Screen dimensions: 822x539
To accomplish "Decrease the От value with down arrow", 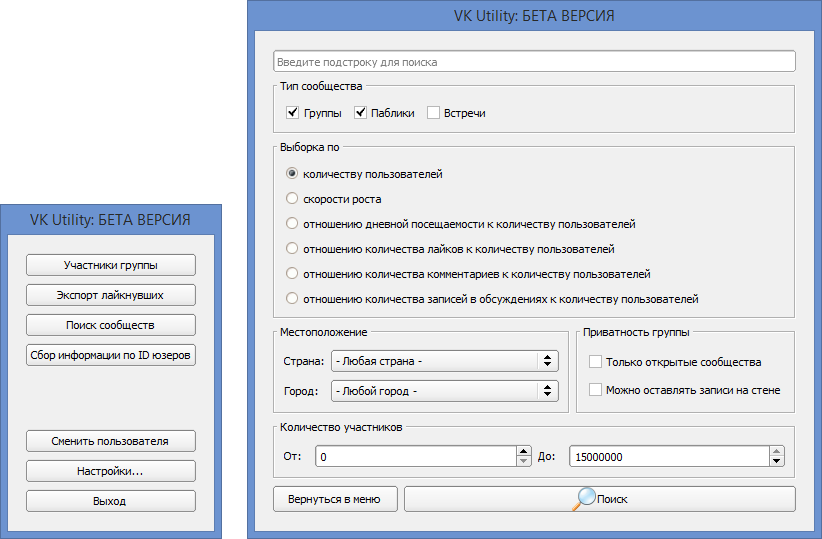I will point(524,461).
